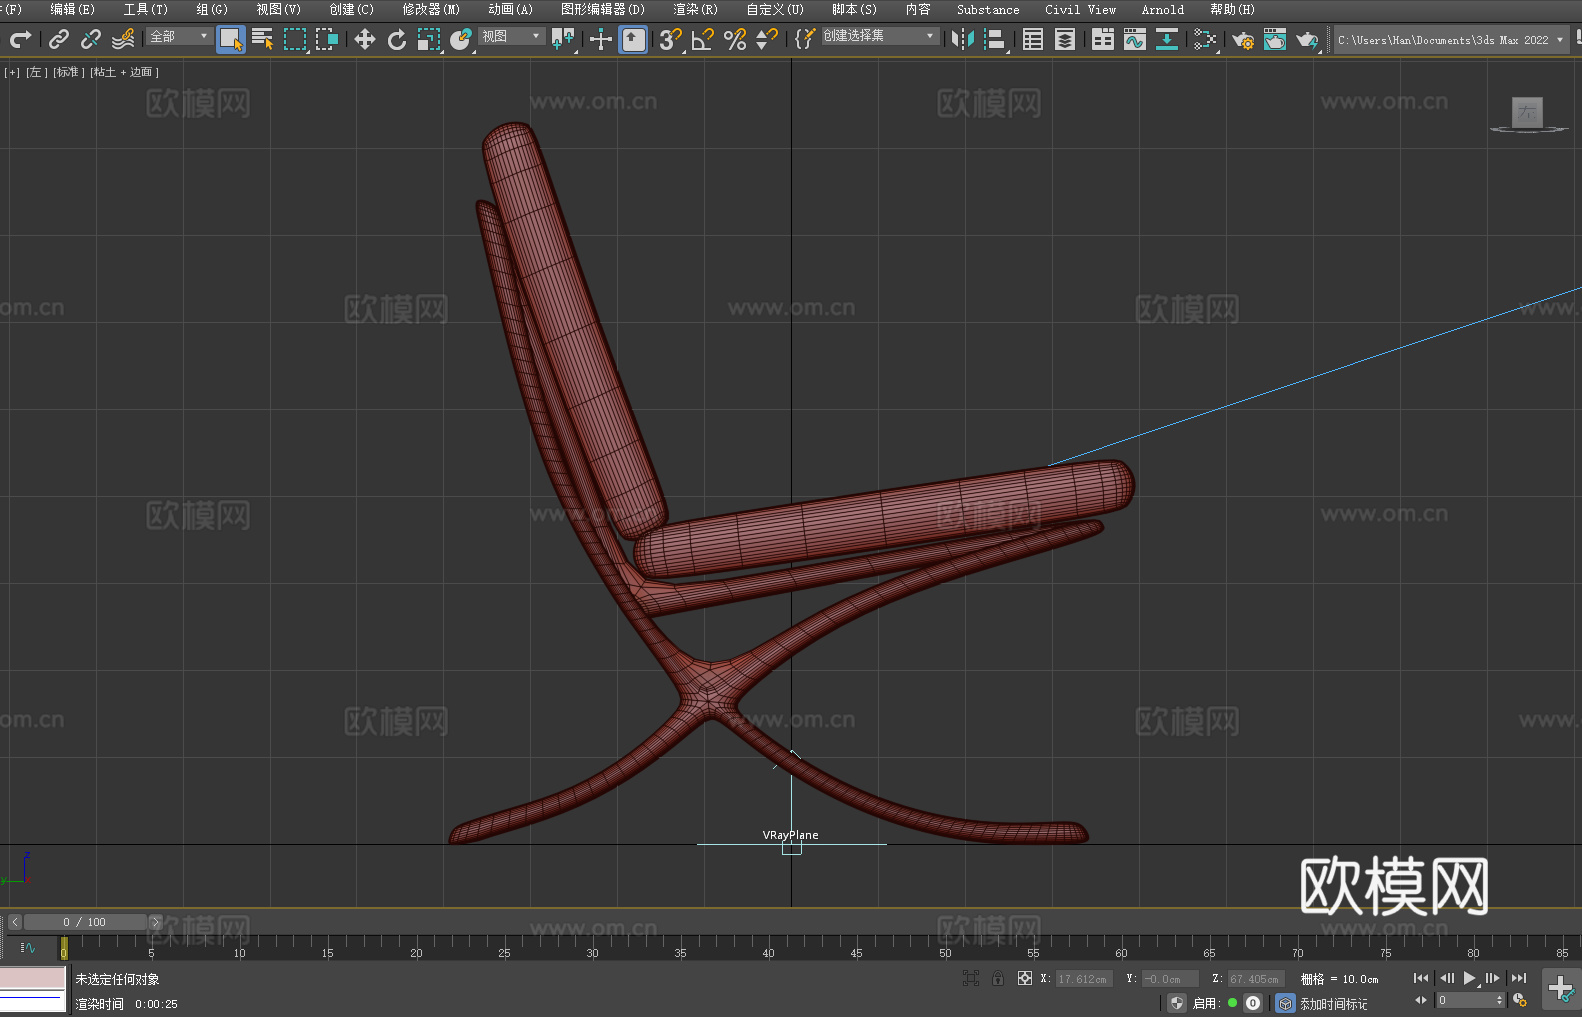Viewport: 1582px width, 1017px height.
Task: Open 修改器(M) menu
Action: click(x=431, y=9)
